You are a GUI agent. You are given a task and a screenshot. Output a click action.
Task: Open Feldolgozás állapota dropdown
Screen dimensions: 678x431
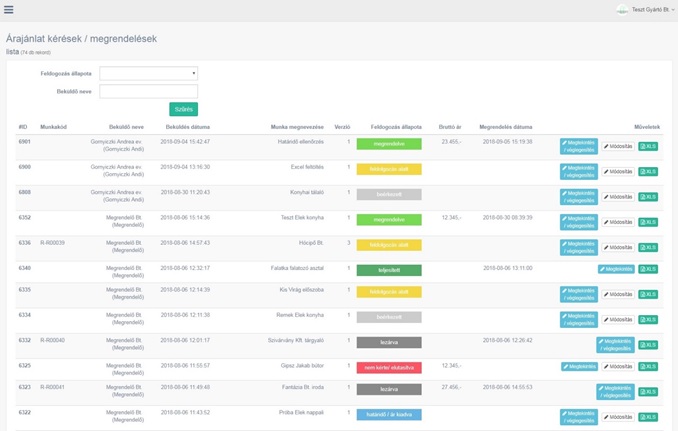tap(148, 73)
